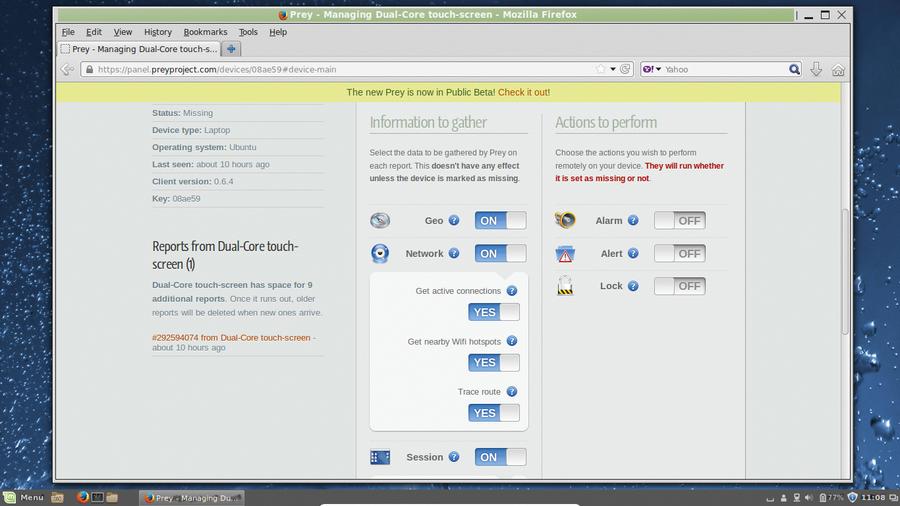Click the battery 77% indicator
The height and width of the screenshot is (506, 900).
tap(831, 497)
